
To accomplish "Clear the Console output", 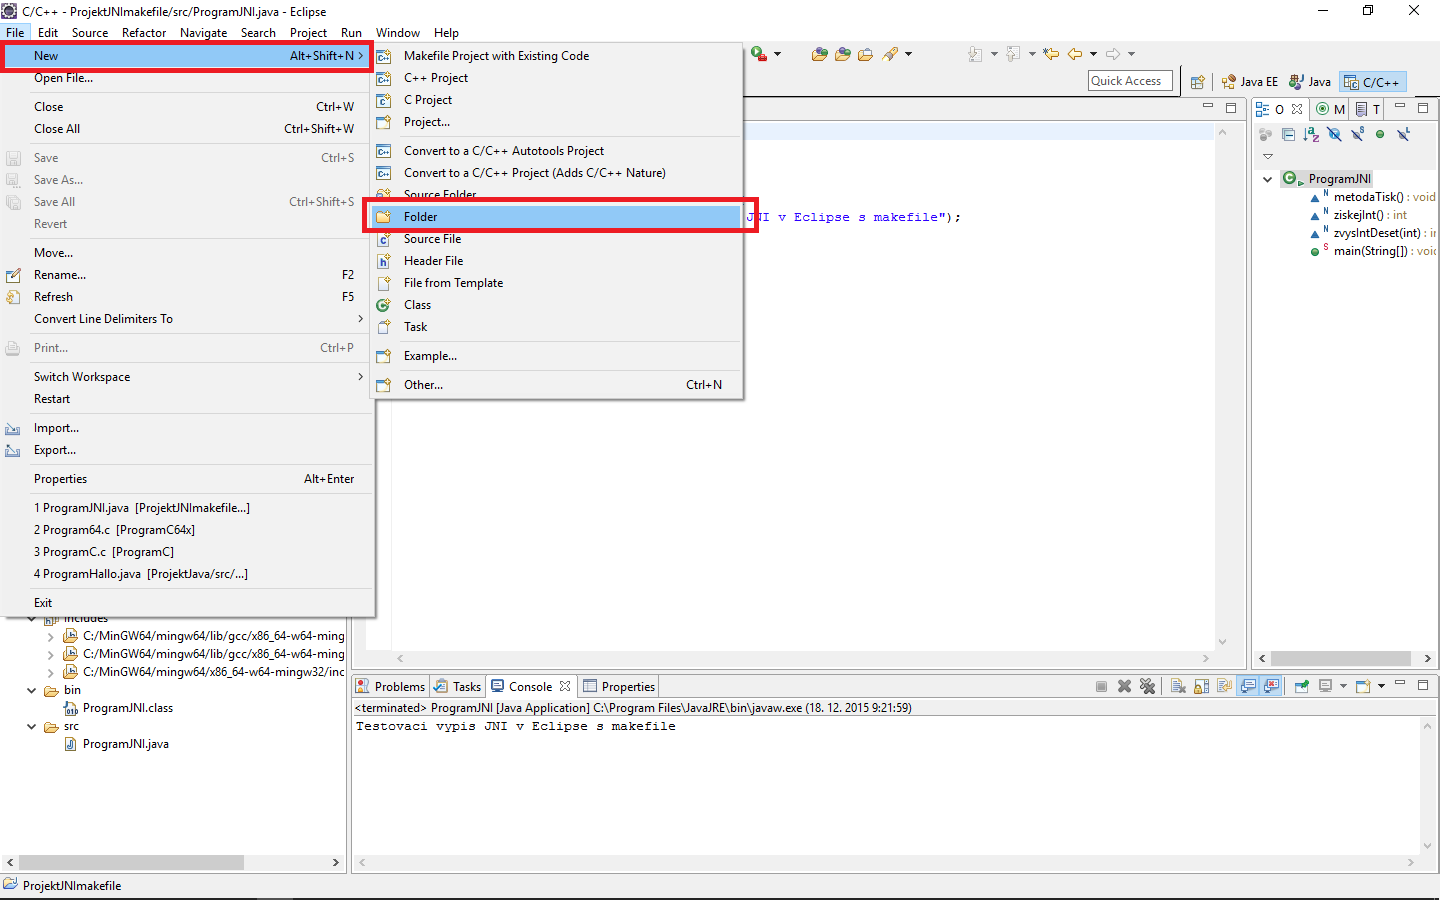I will point(1178,686).
